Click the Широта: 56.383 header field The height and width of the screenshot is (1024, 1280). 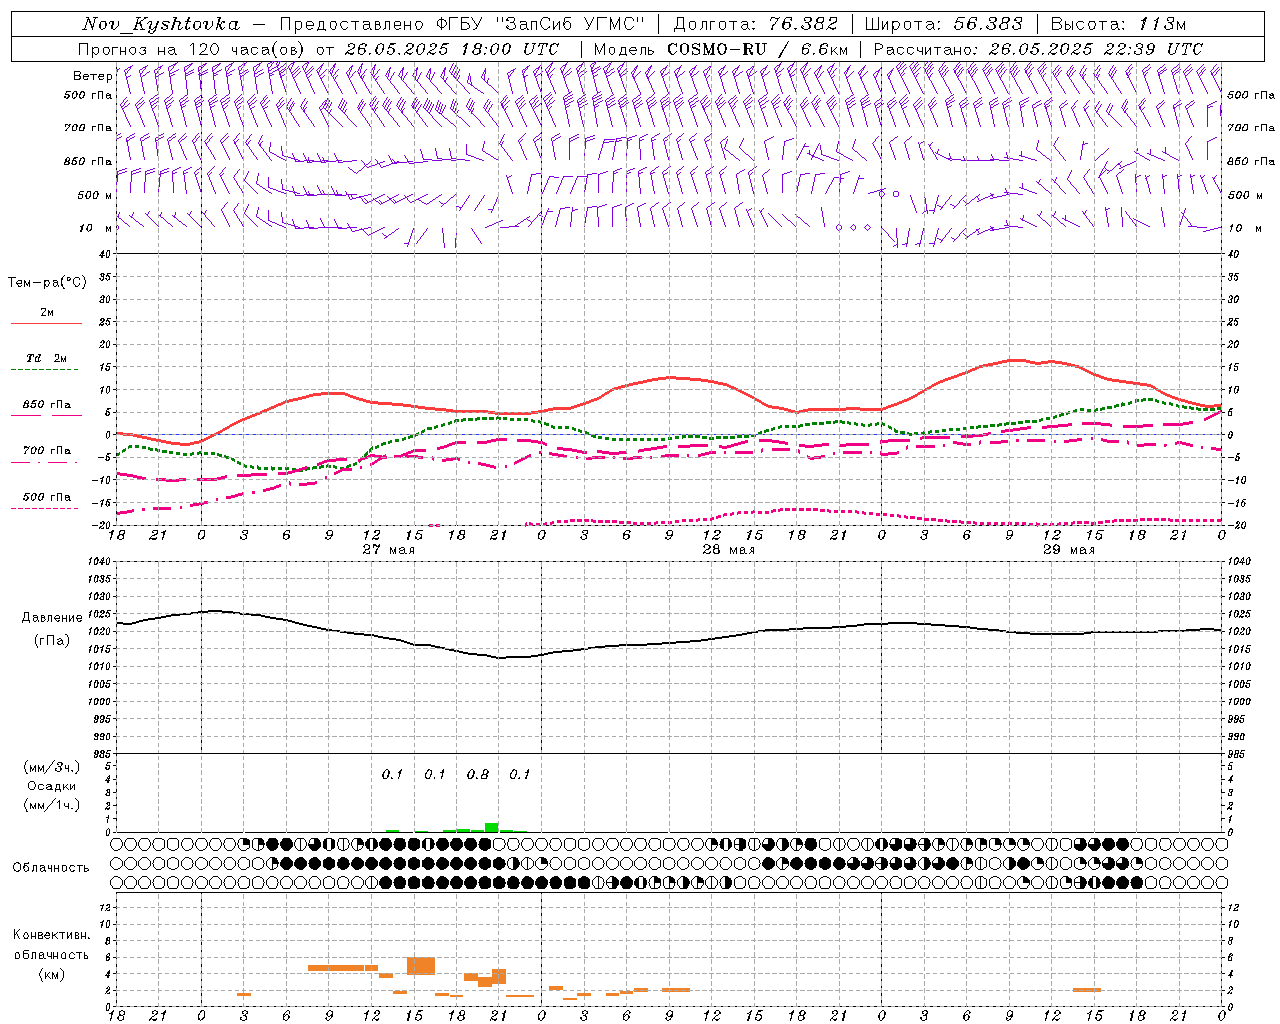click(942, 24)
